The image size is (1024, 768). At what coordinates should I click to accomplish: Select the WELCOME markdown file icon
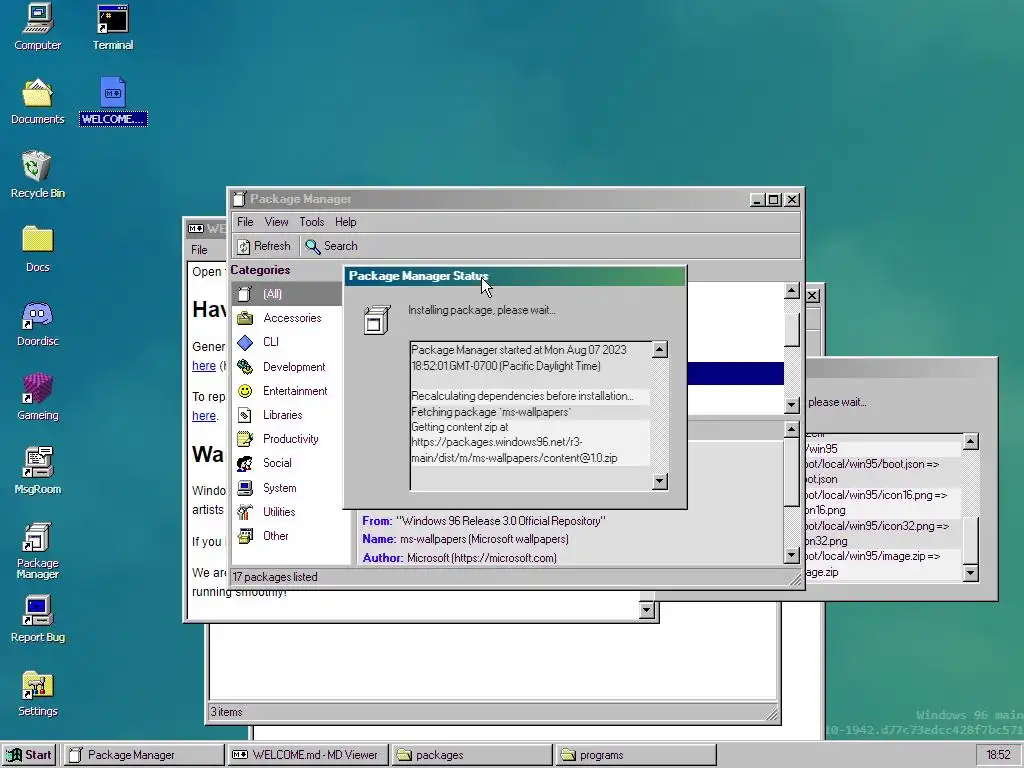[113, 101]
